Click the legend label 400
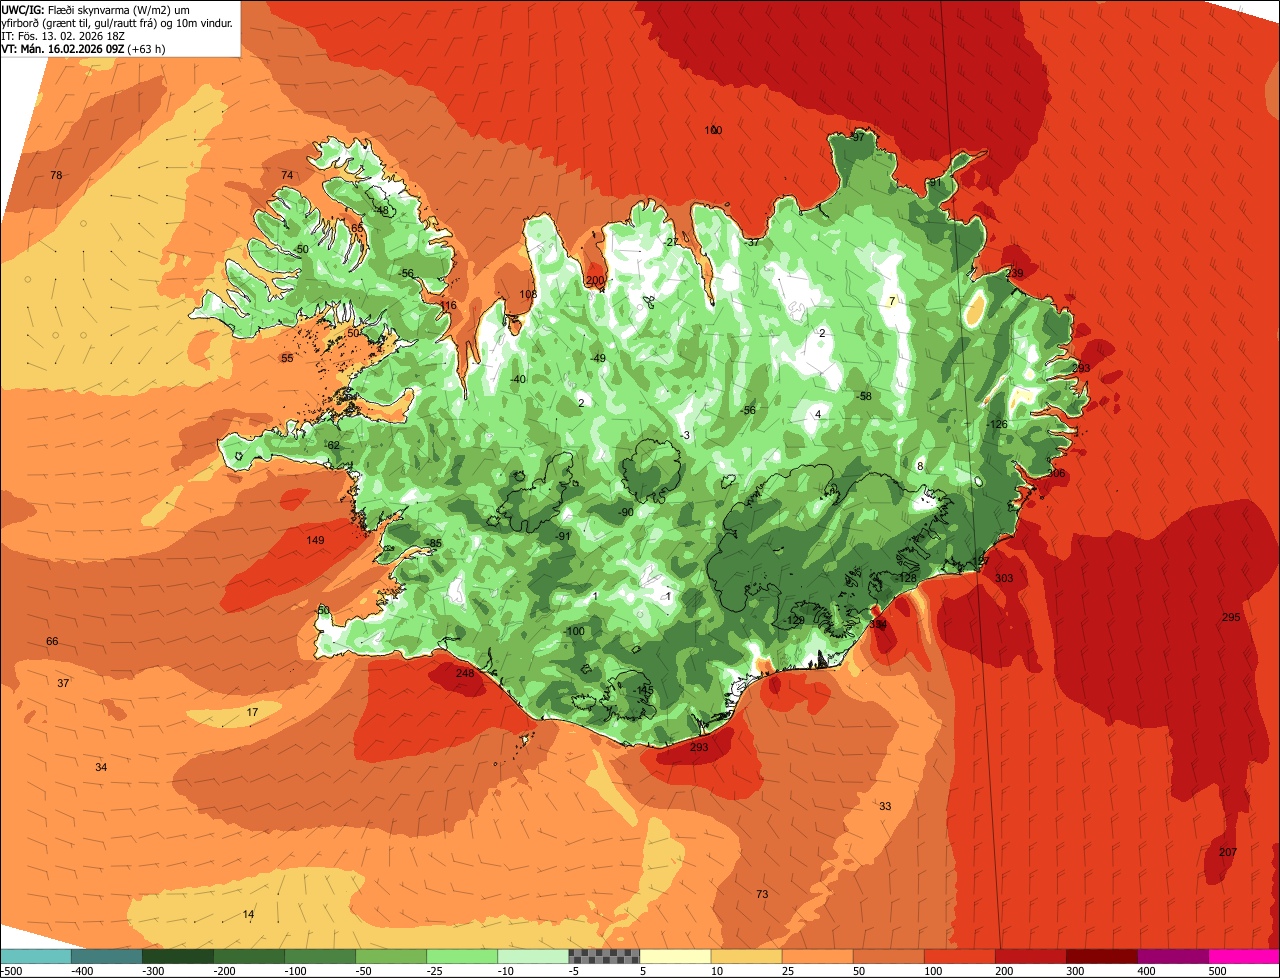The height and width of the screenshot is (978, 1280). point(1146,971)
